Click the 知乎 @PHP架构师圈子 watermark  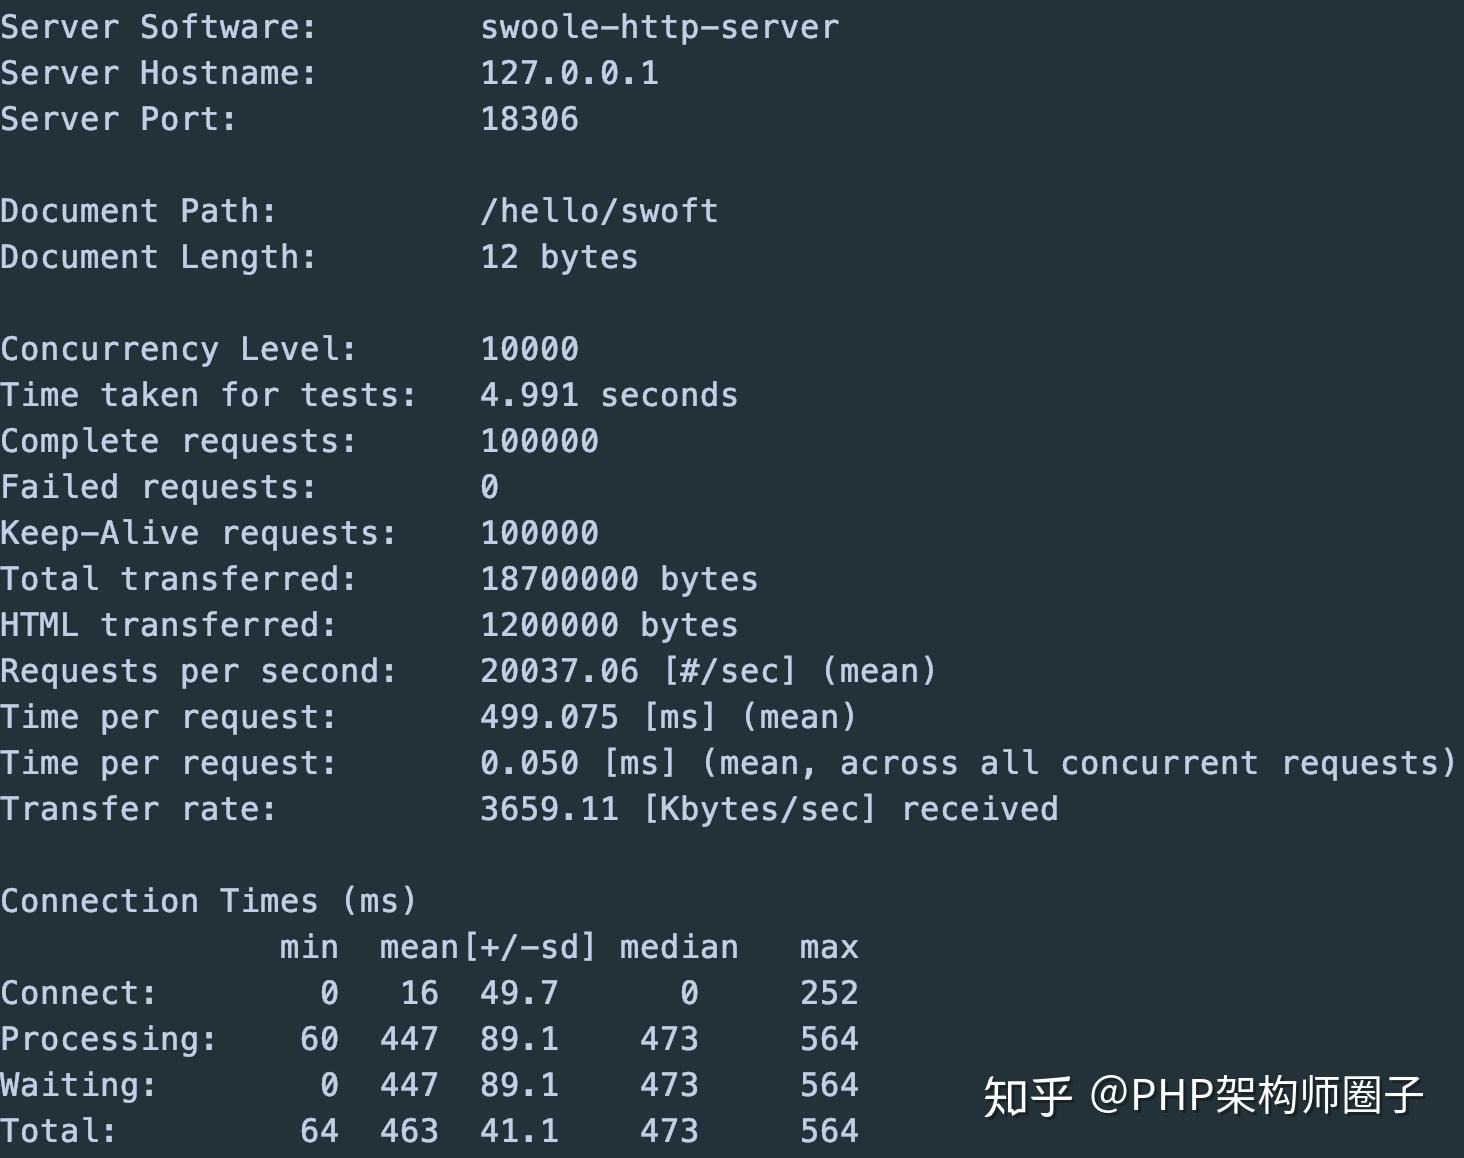tap(1203, 1096)
